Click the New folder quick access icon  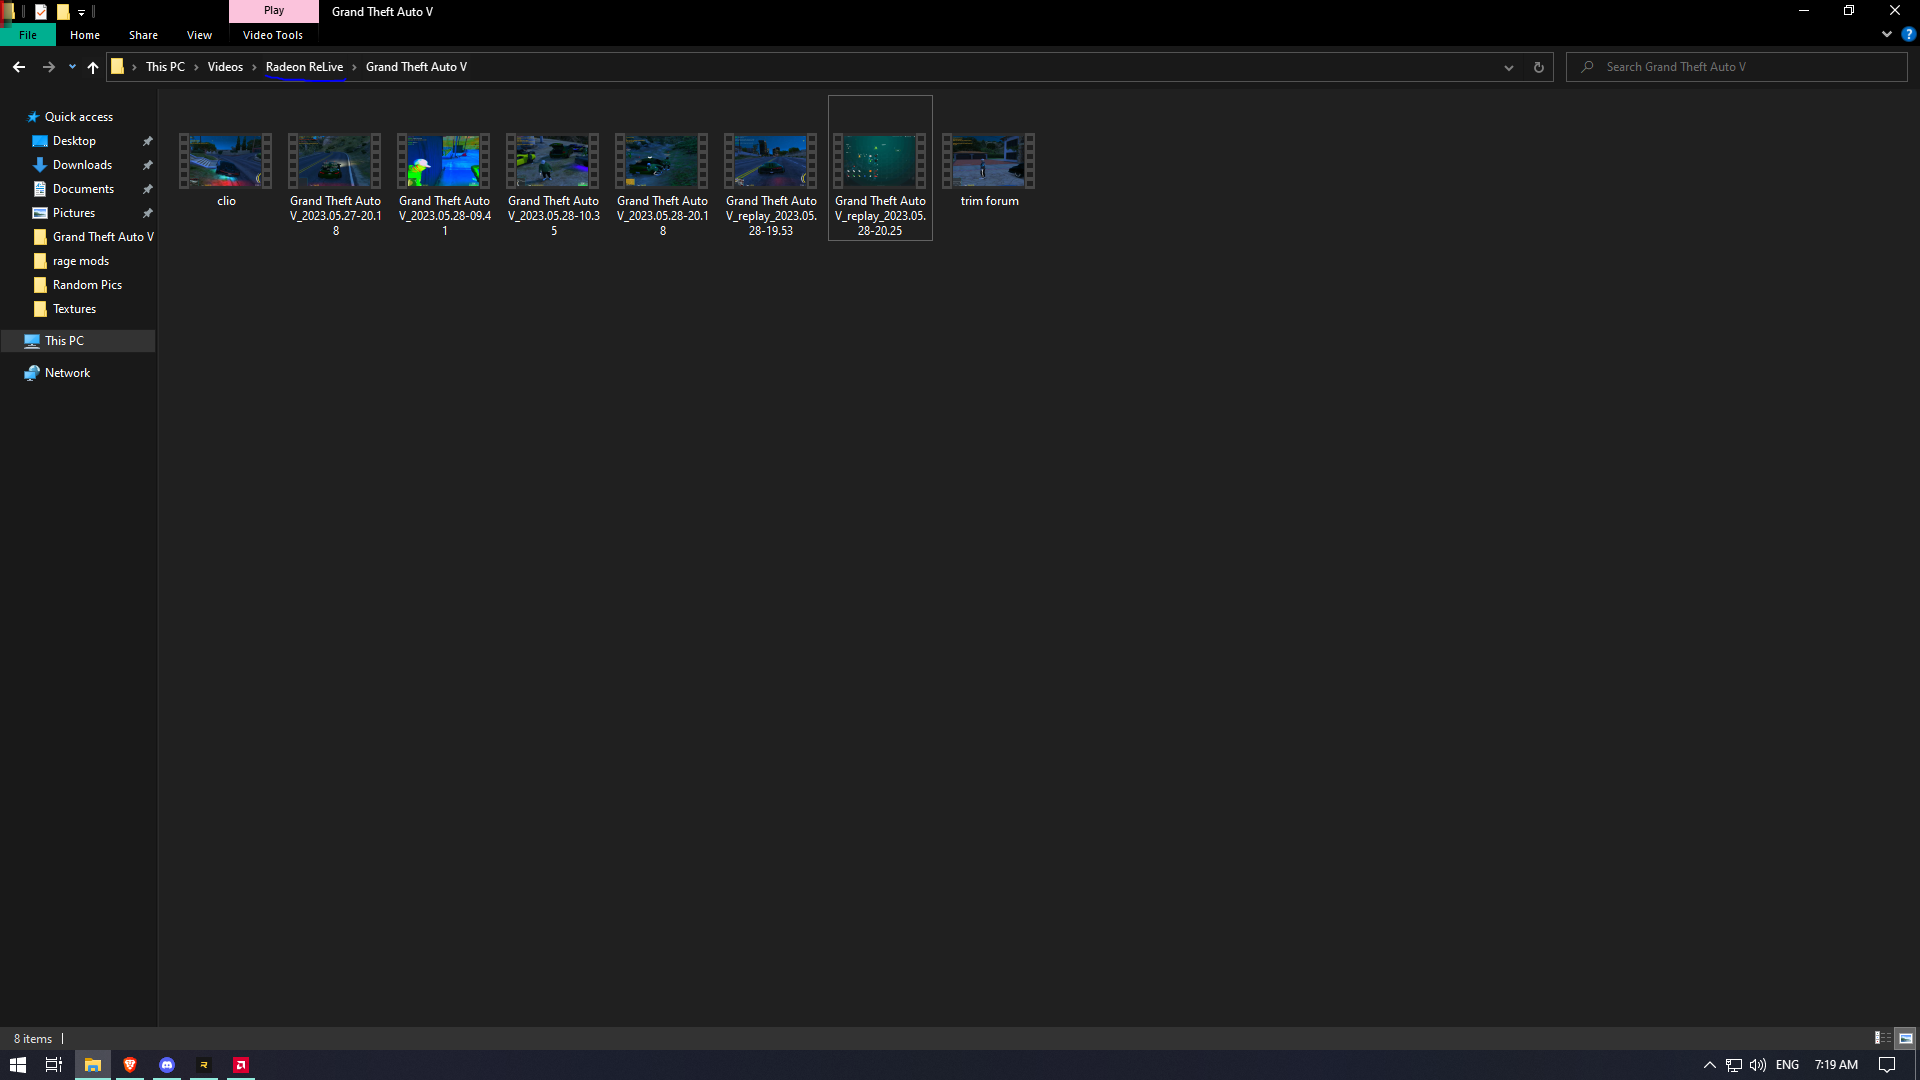tap(63, 12)
